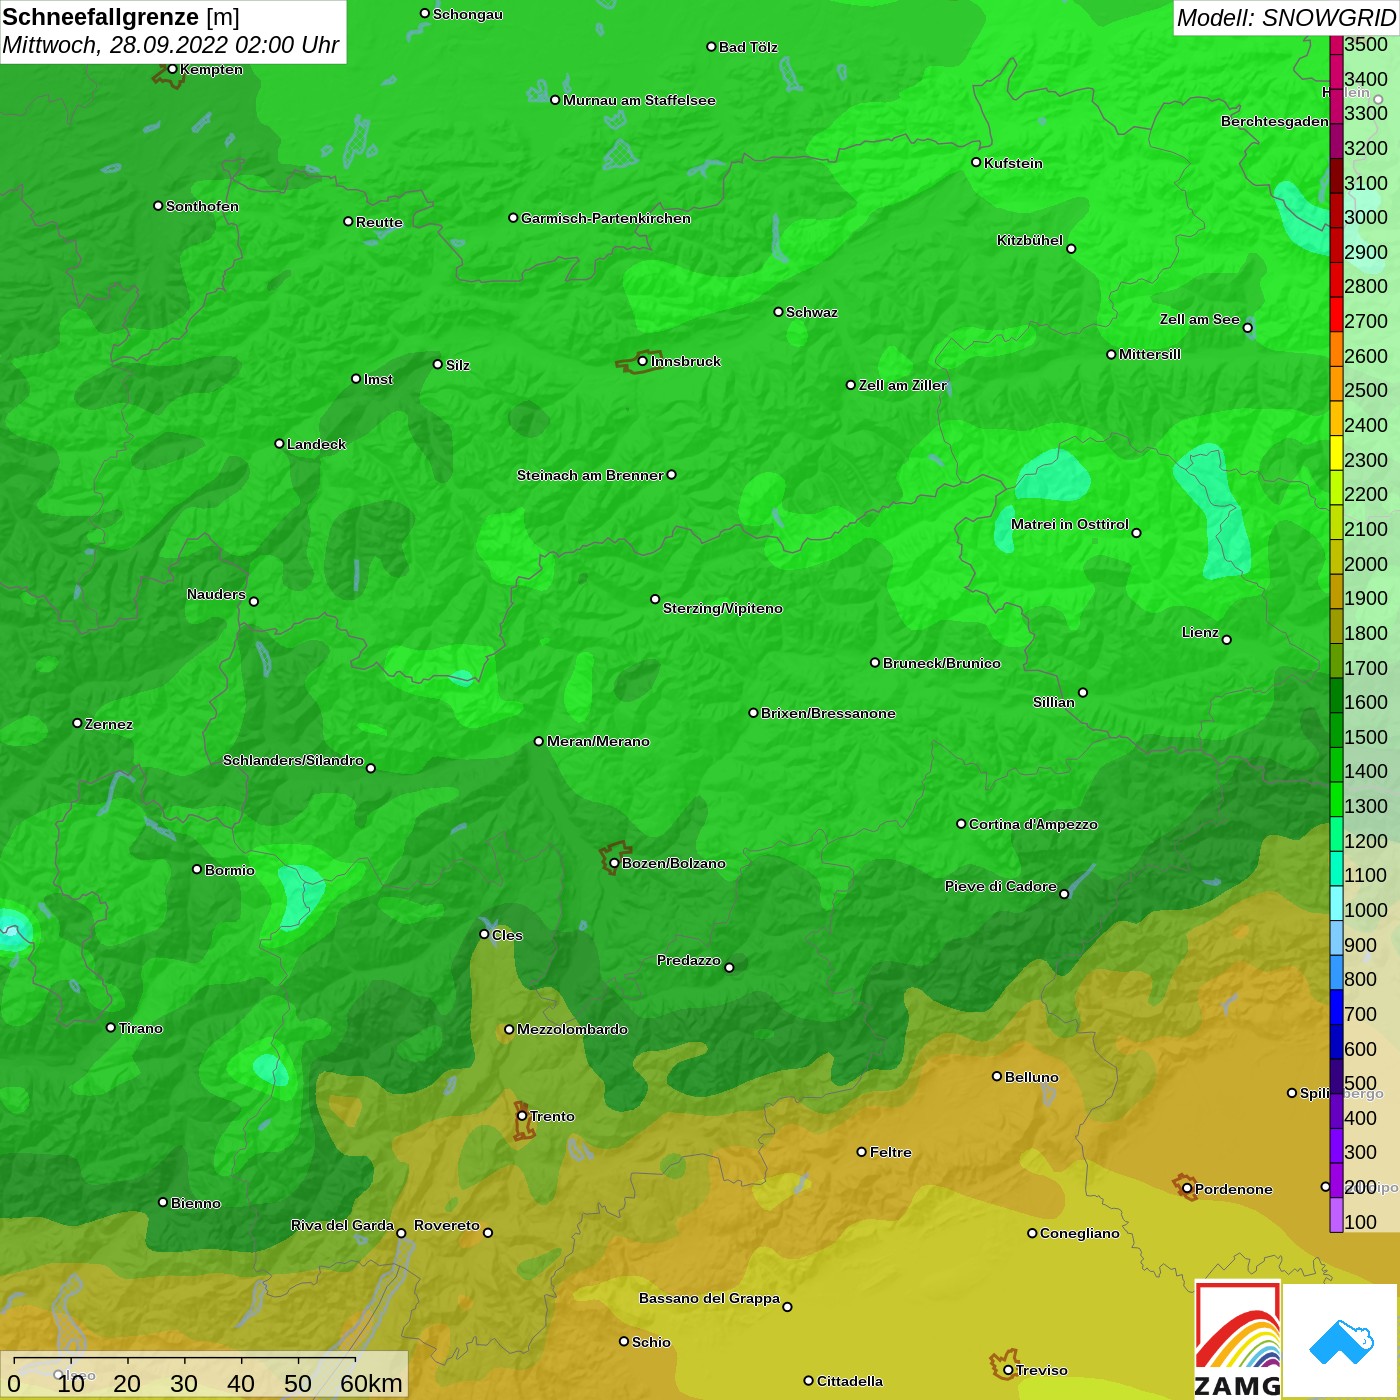Click the Zell am See location dot
Image resolution: width=1400 pixels, height=1400 pixels.
1247,328
